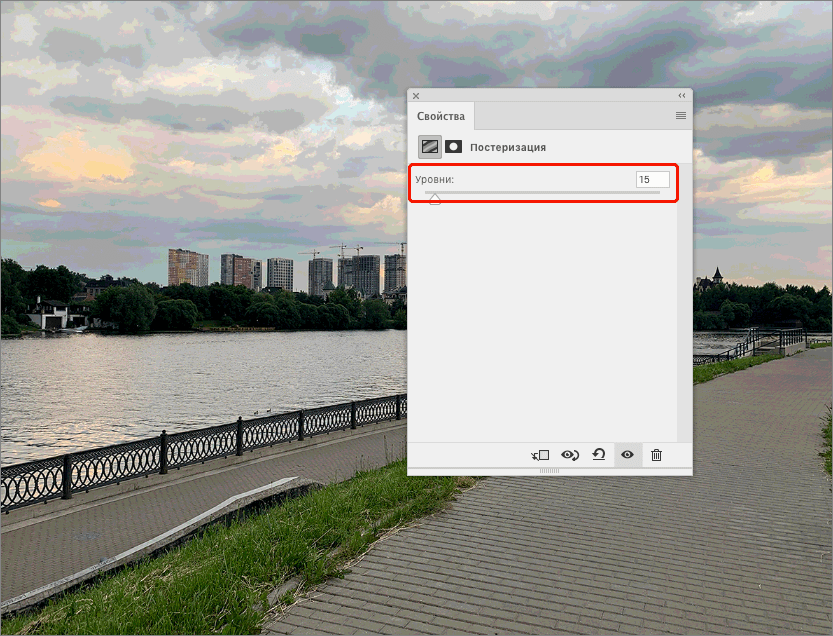Screen dimensions: 833x636
Task: Select the Posterize adjustment icon
Action: click(429, 146)
